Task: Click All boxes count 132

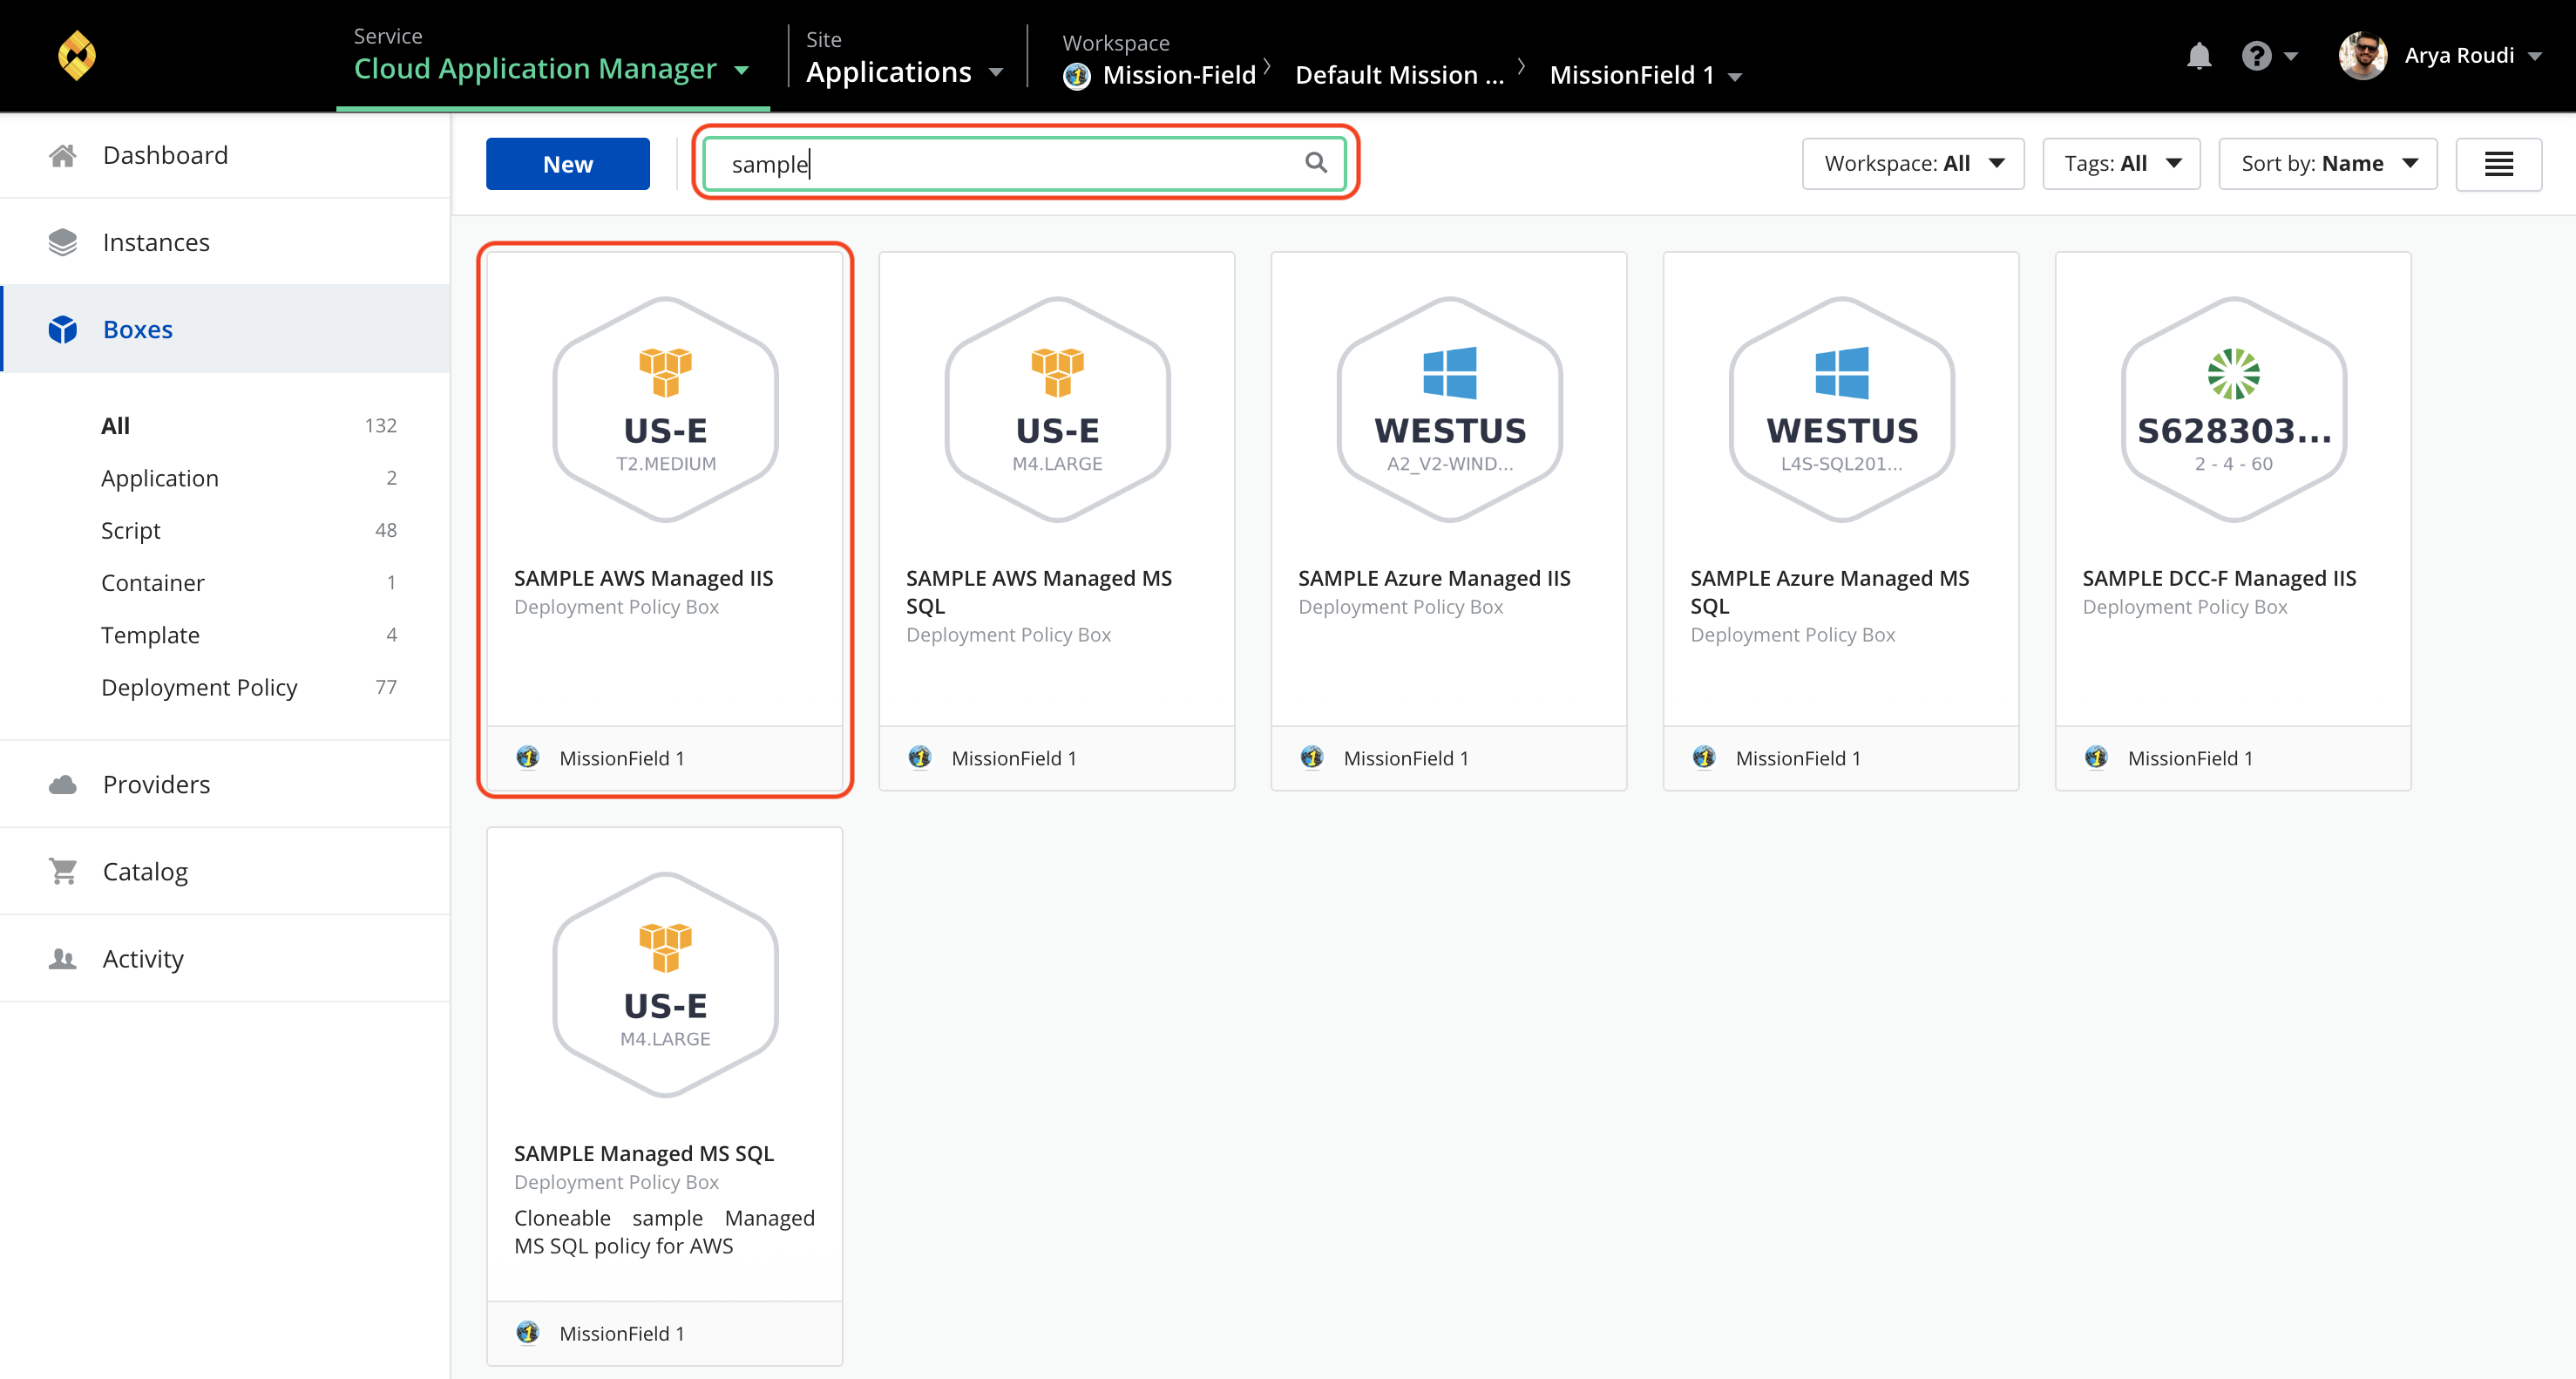Action: point(380,426)
